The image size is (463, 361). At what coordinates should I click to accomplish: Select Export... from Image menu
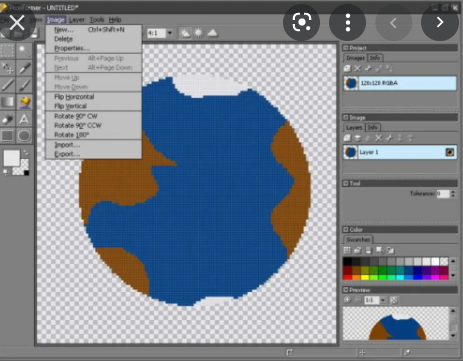[93, 154]
